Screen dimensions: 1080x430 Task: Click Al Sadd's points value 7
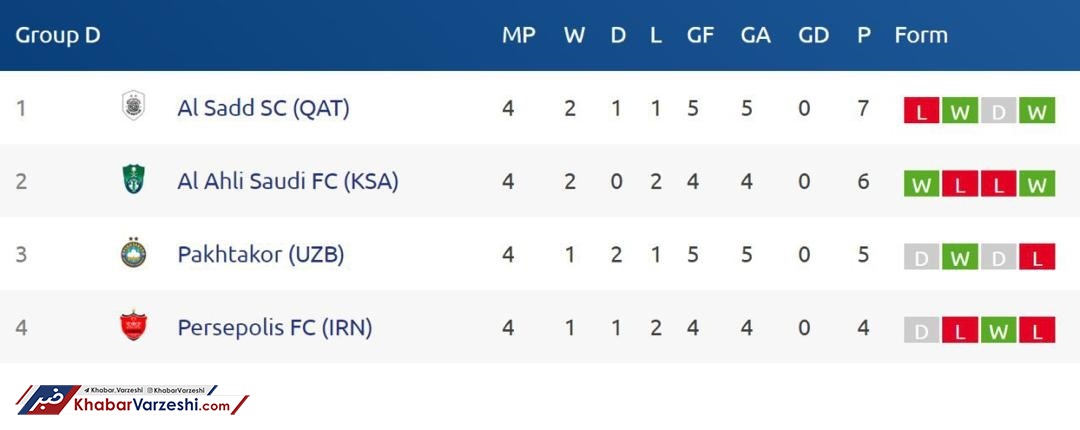(863, 108)
